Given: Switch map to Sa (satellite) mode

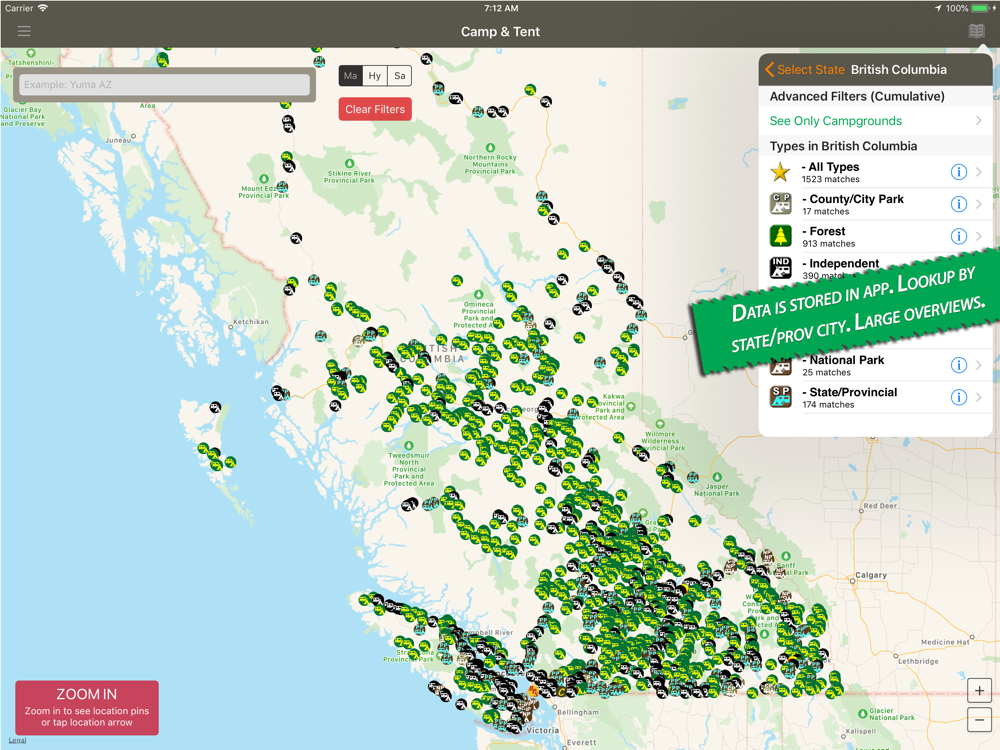Looking at the screenshot, I should click(x=400, y=76).
